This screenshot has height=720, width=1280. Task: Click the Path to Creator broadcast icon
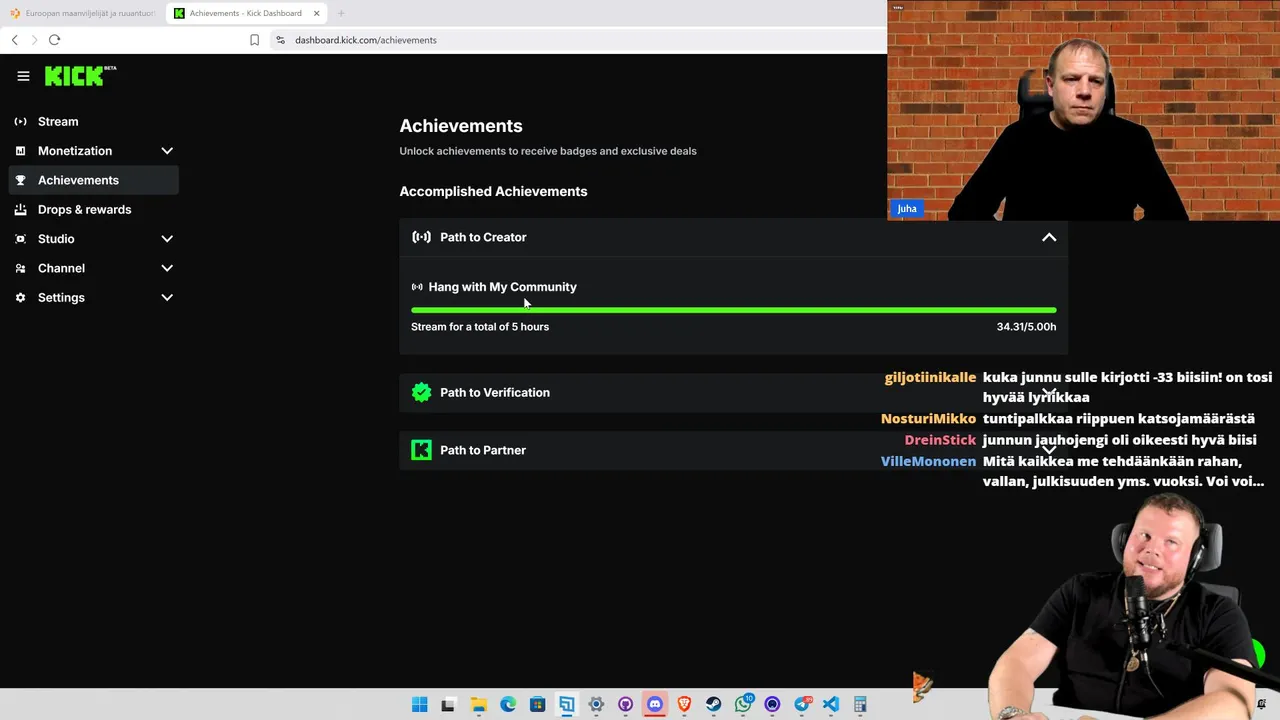point(421,237)
